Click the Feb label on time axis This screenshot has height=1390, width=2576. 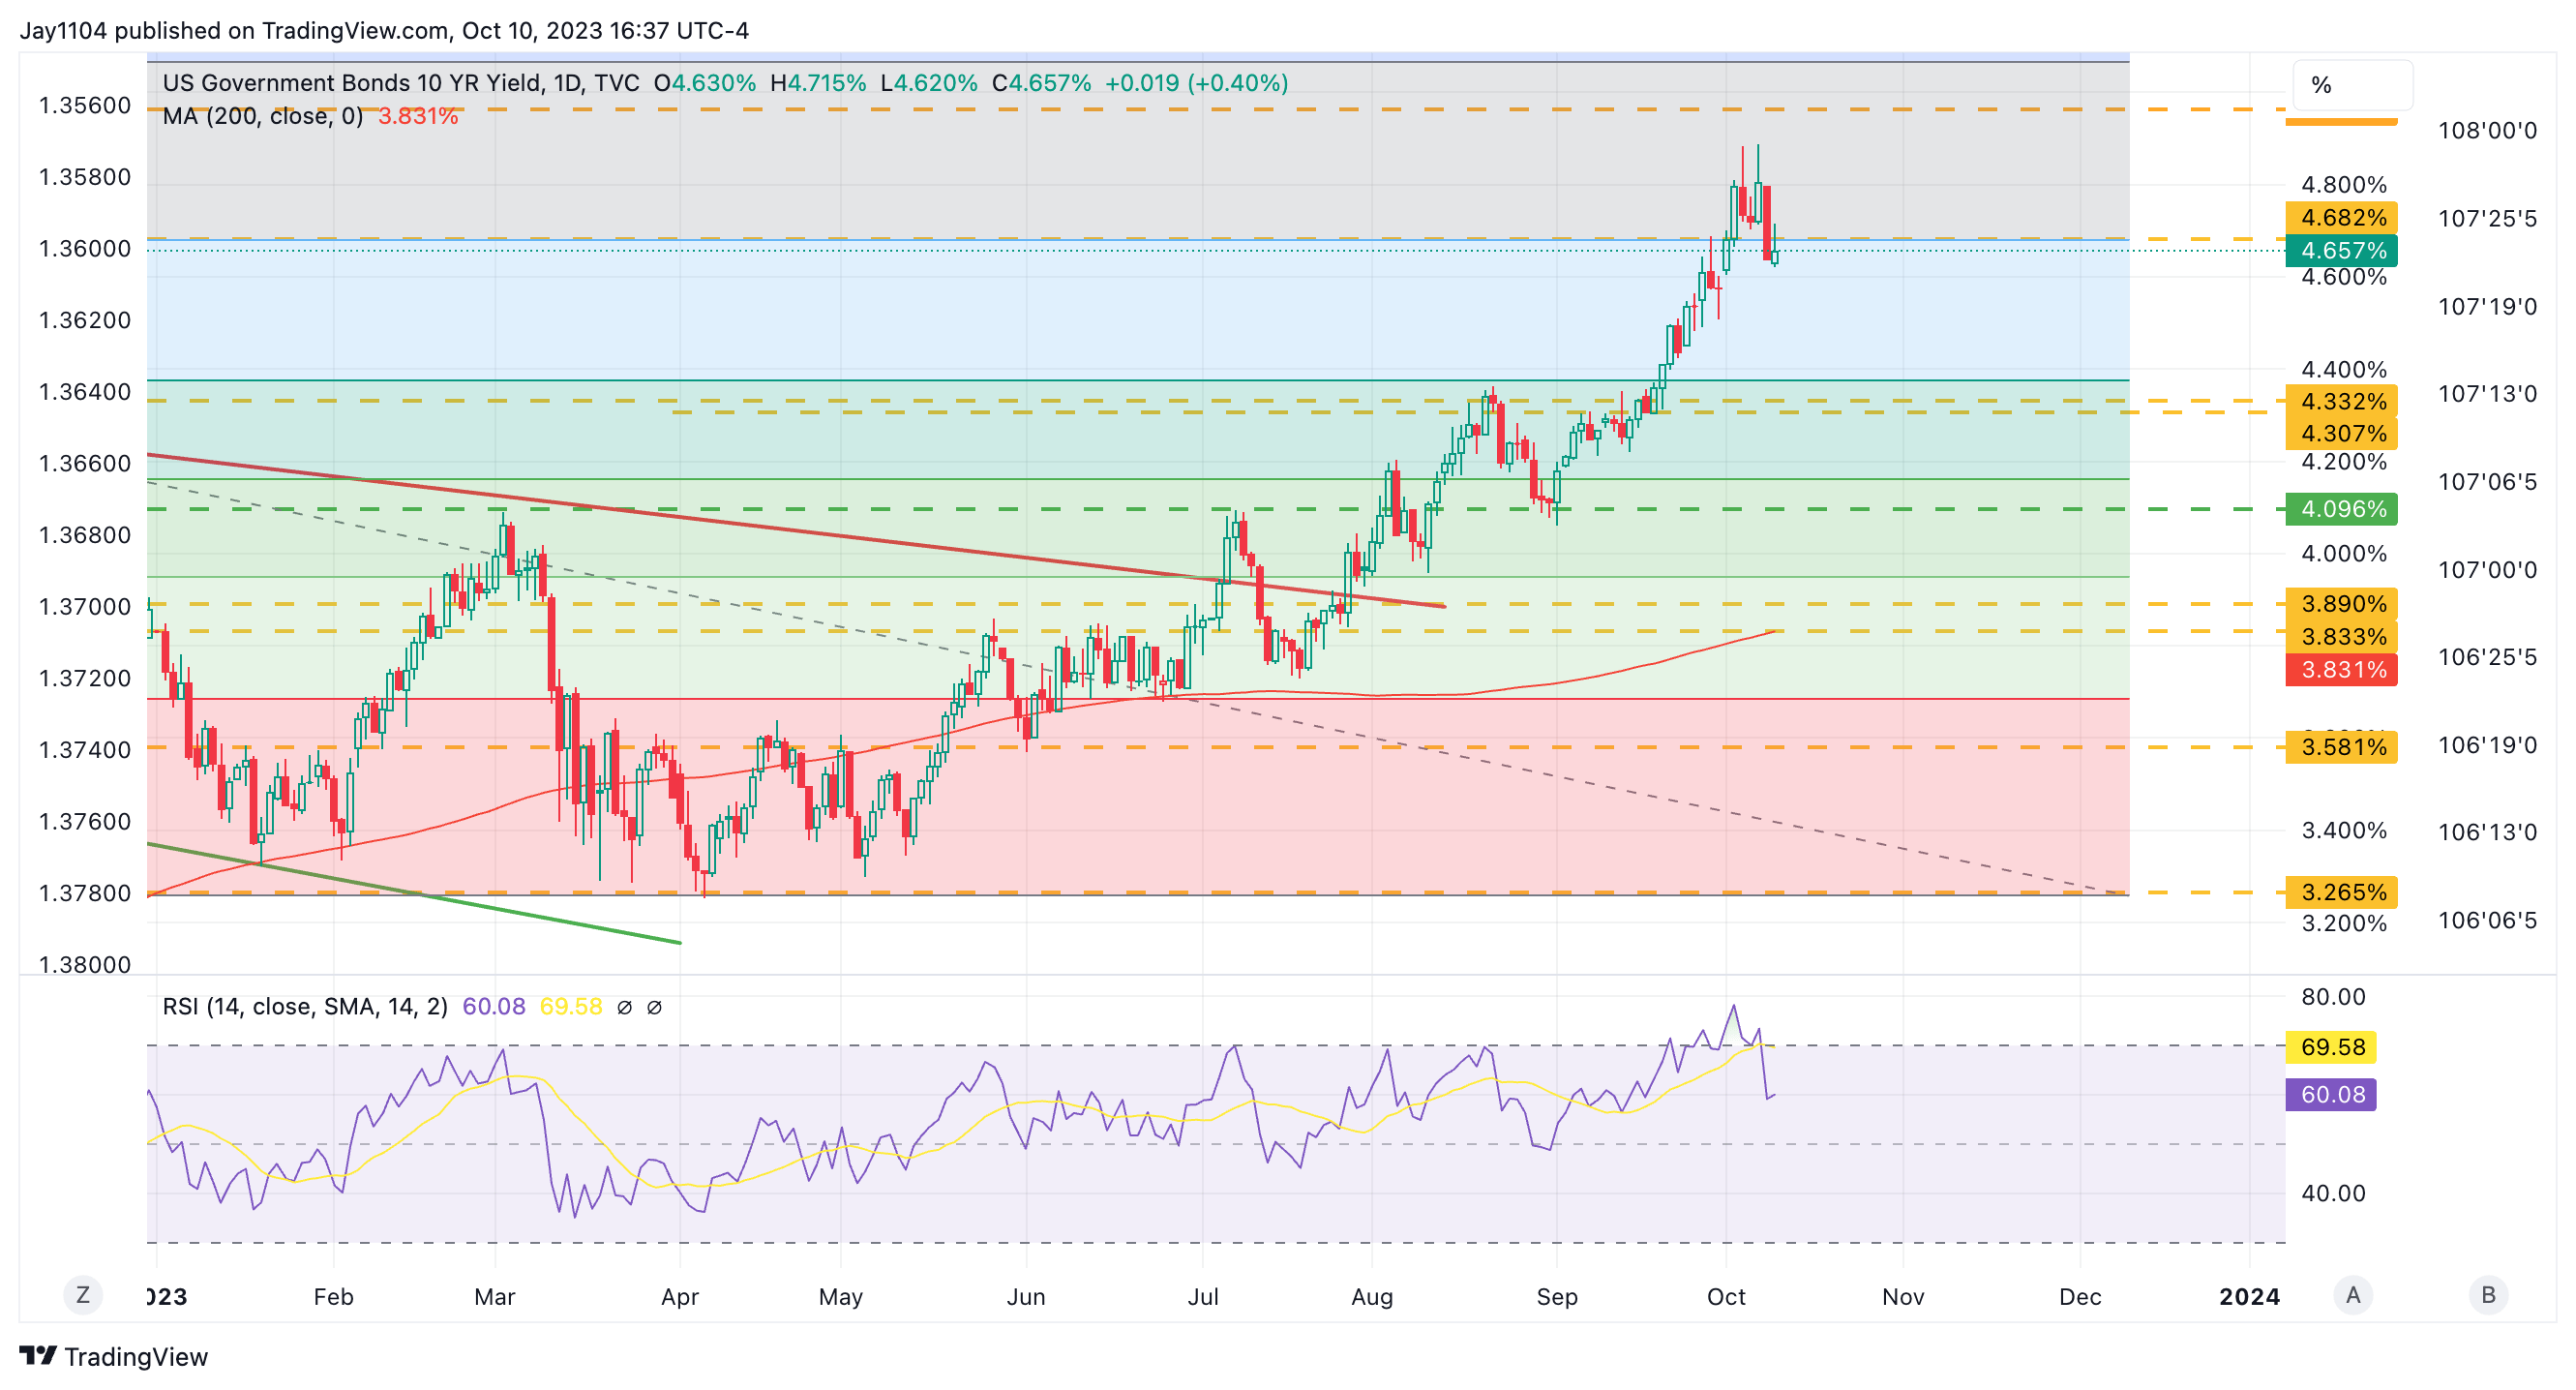tap(333, 1297)
